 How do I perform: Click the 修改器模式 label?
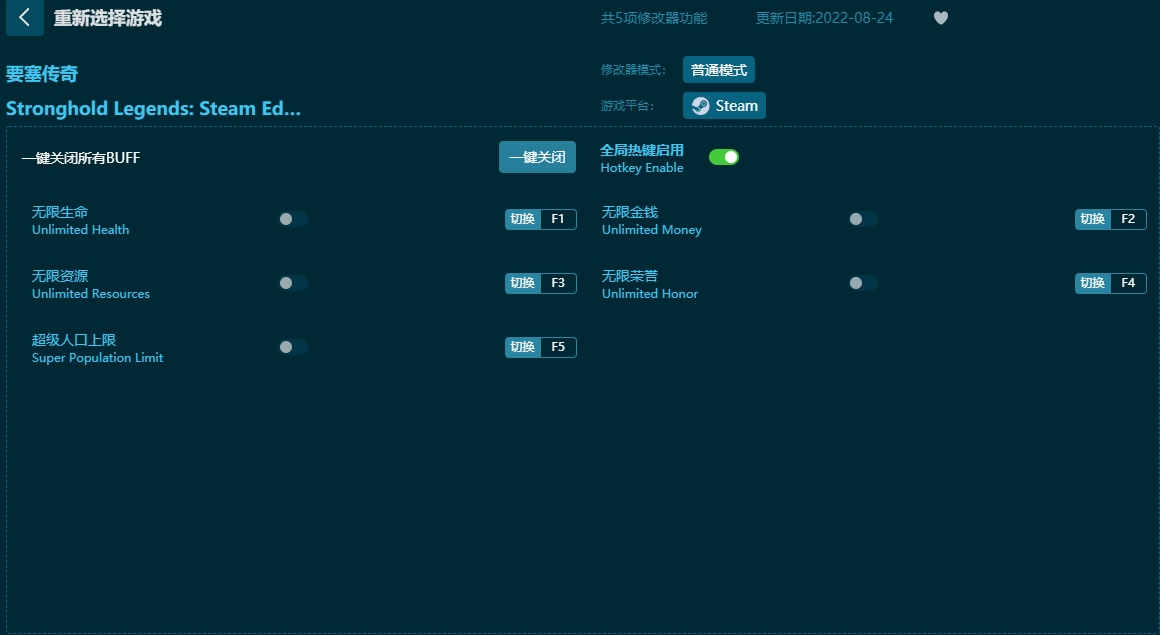[633, 70]
